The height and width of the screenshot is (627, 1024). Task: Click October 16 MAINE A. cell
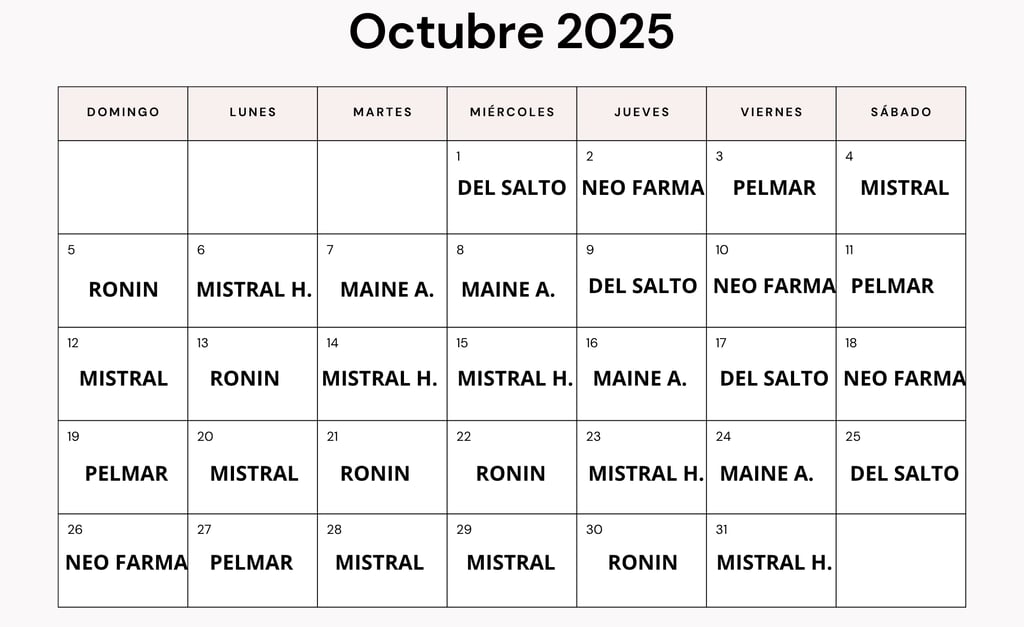(640, 378)
